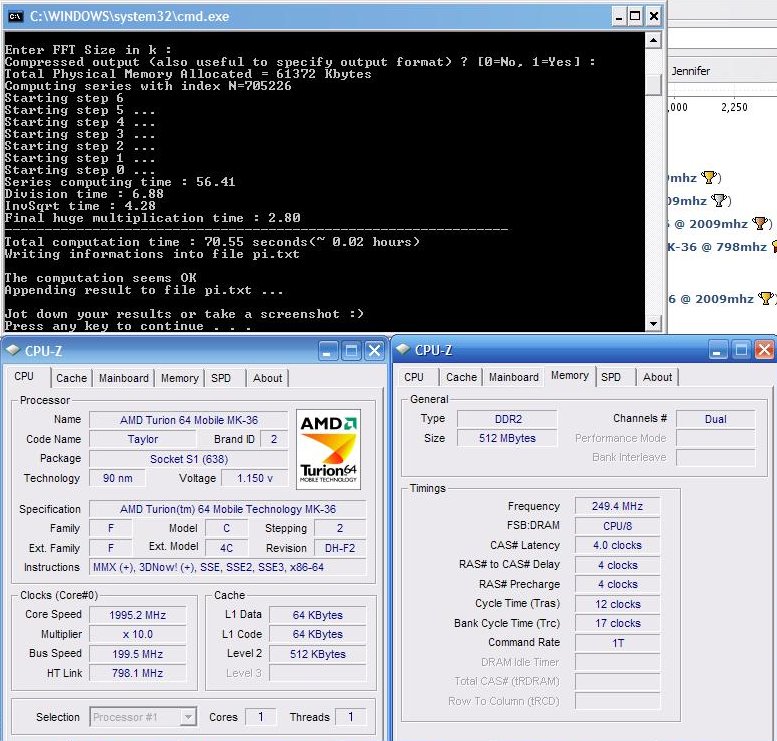Click the scroll down arrow in cmd window
The height and width of the screenshot is (741, 777).
(x=654, y=324)
